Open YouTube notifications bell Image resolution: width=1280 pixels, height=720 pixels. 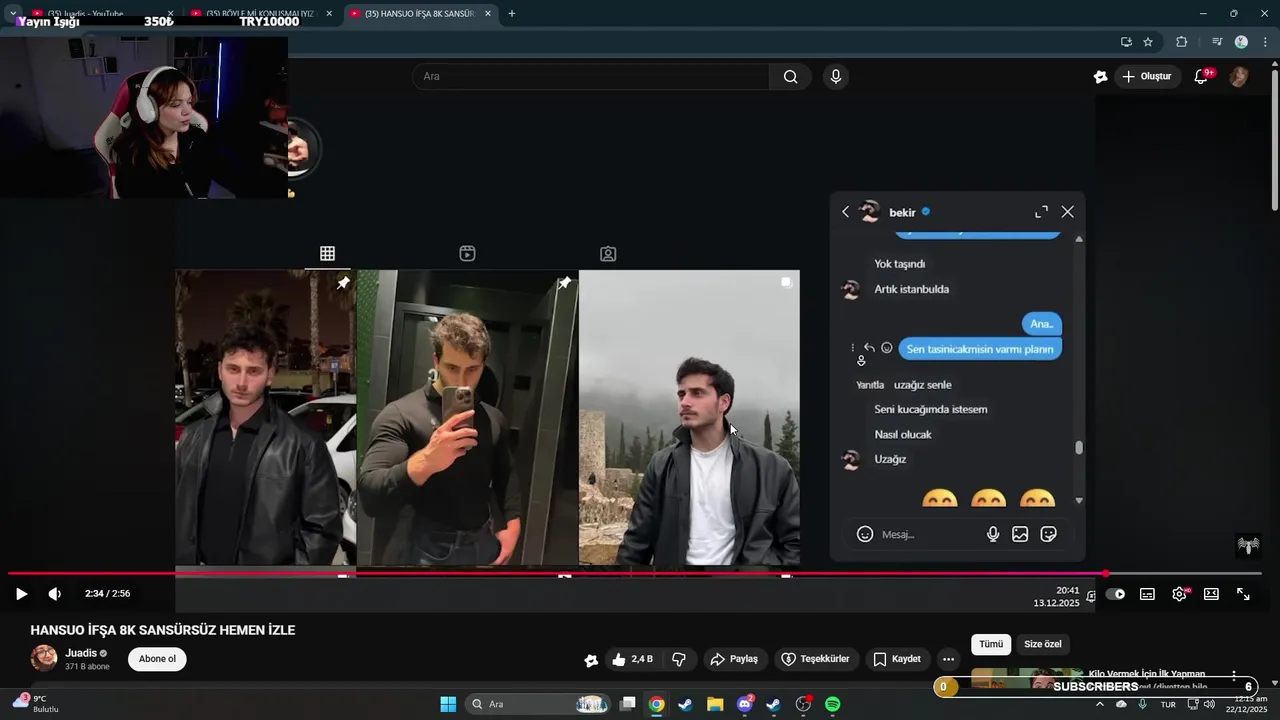[x=1201, y=77]
